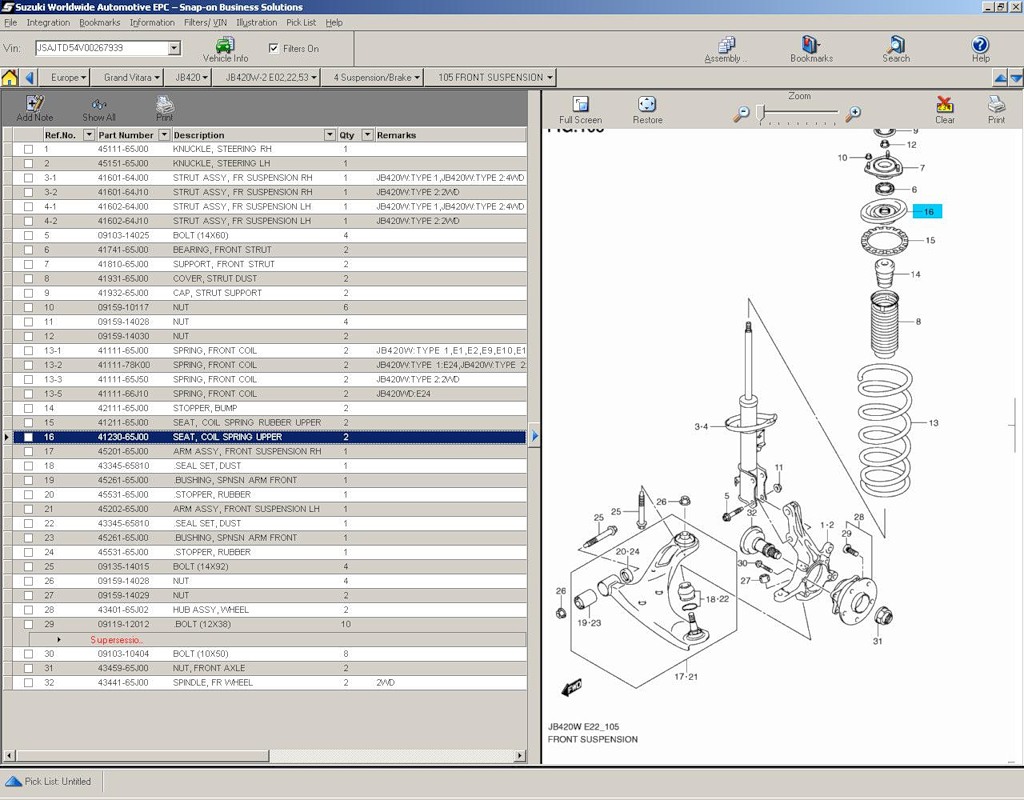Open the Help menu
Screen dimensions: 1024x800
[334, 22]
